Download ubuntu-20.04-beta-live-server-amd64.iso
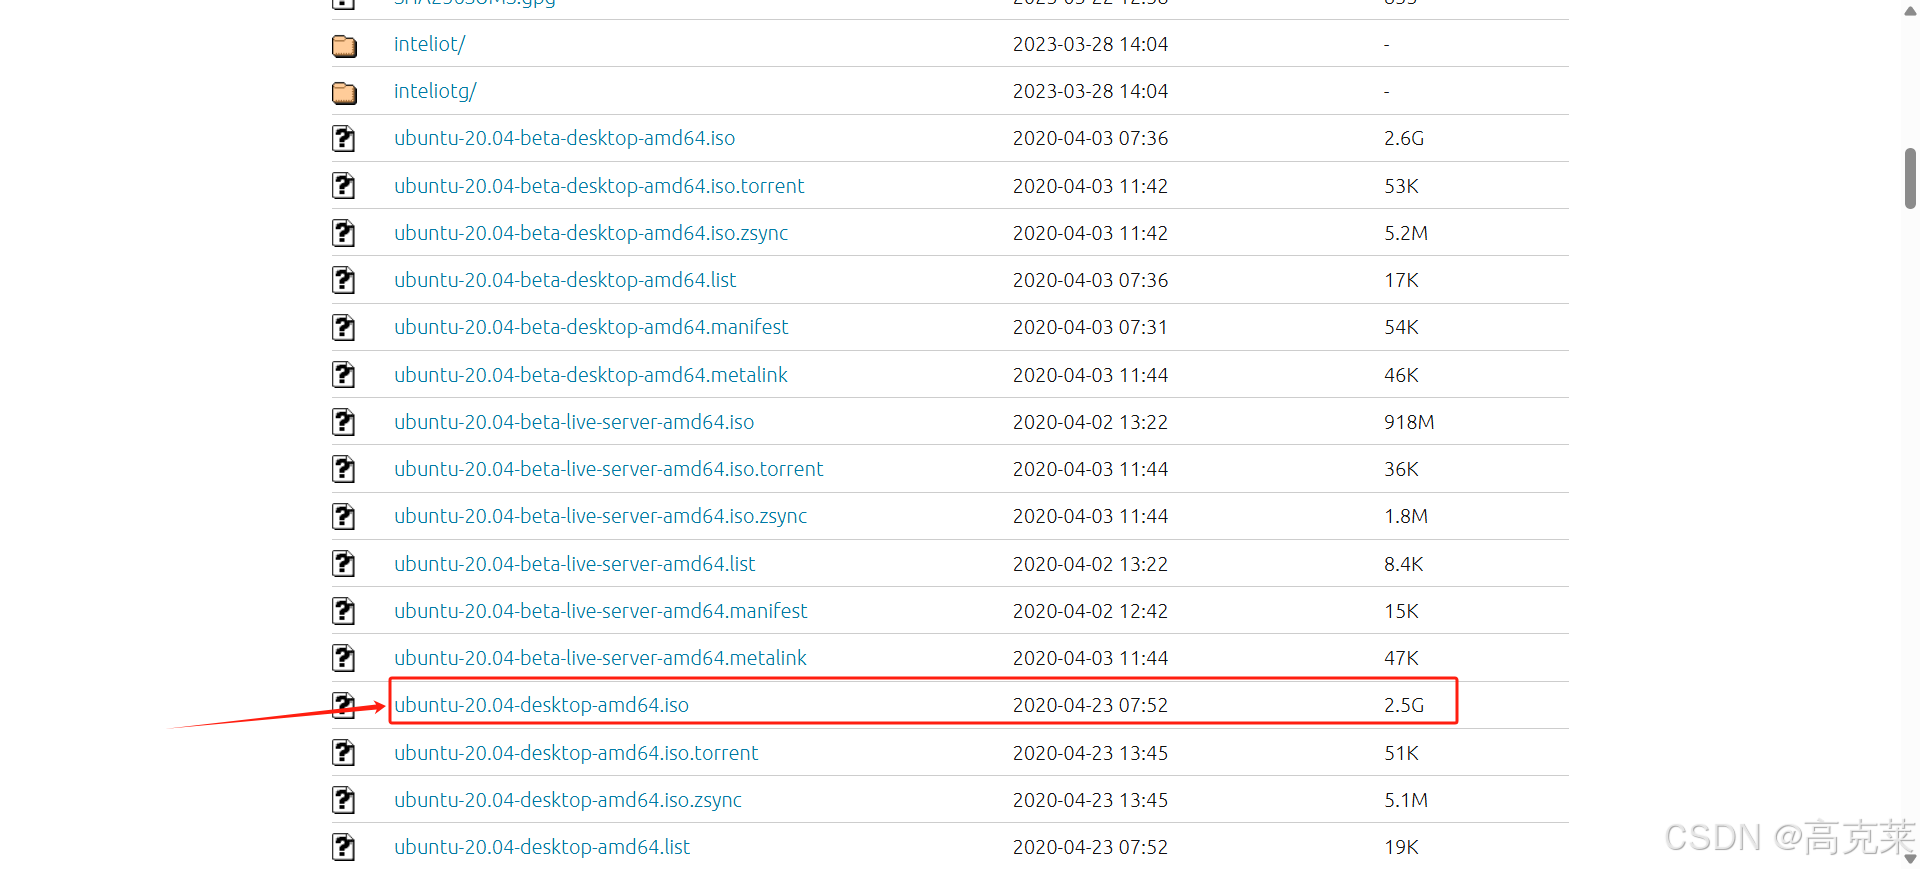 (574, 422)
